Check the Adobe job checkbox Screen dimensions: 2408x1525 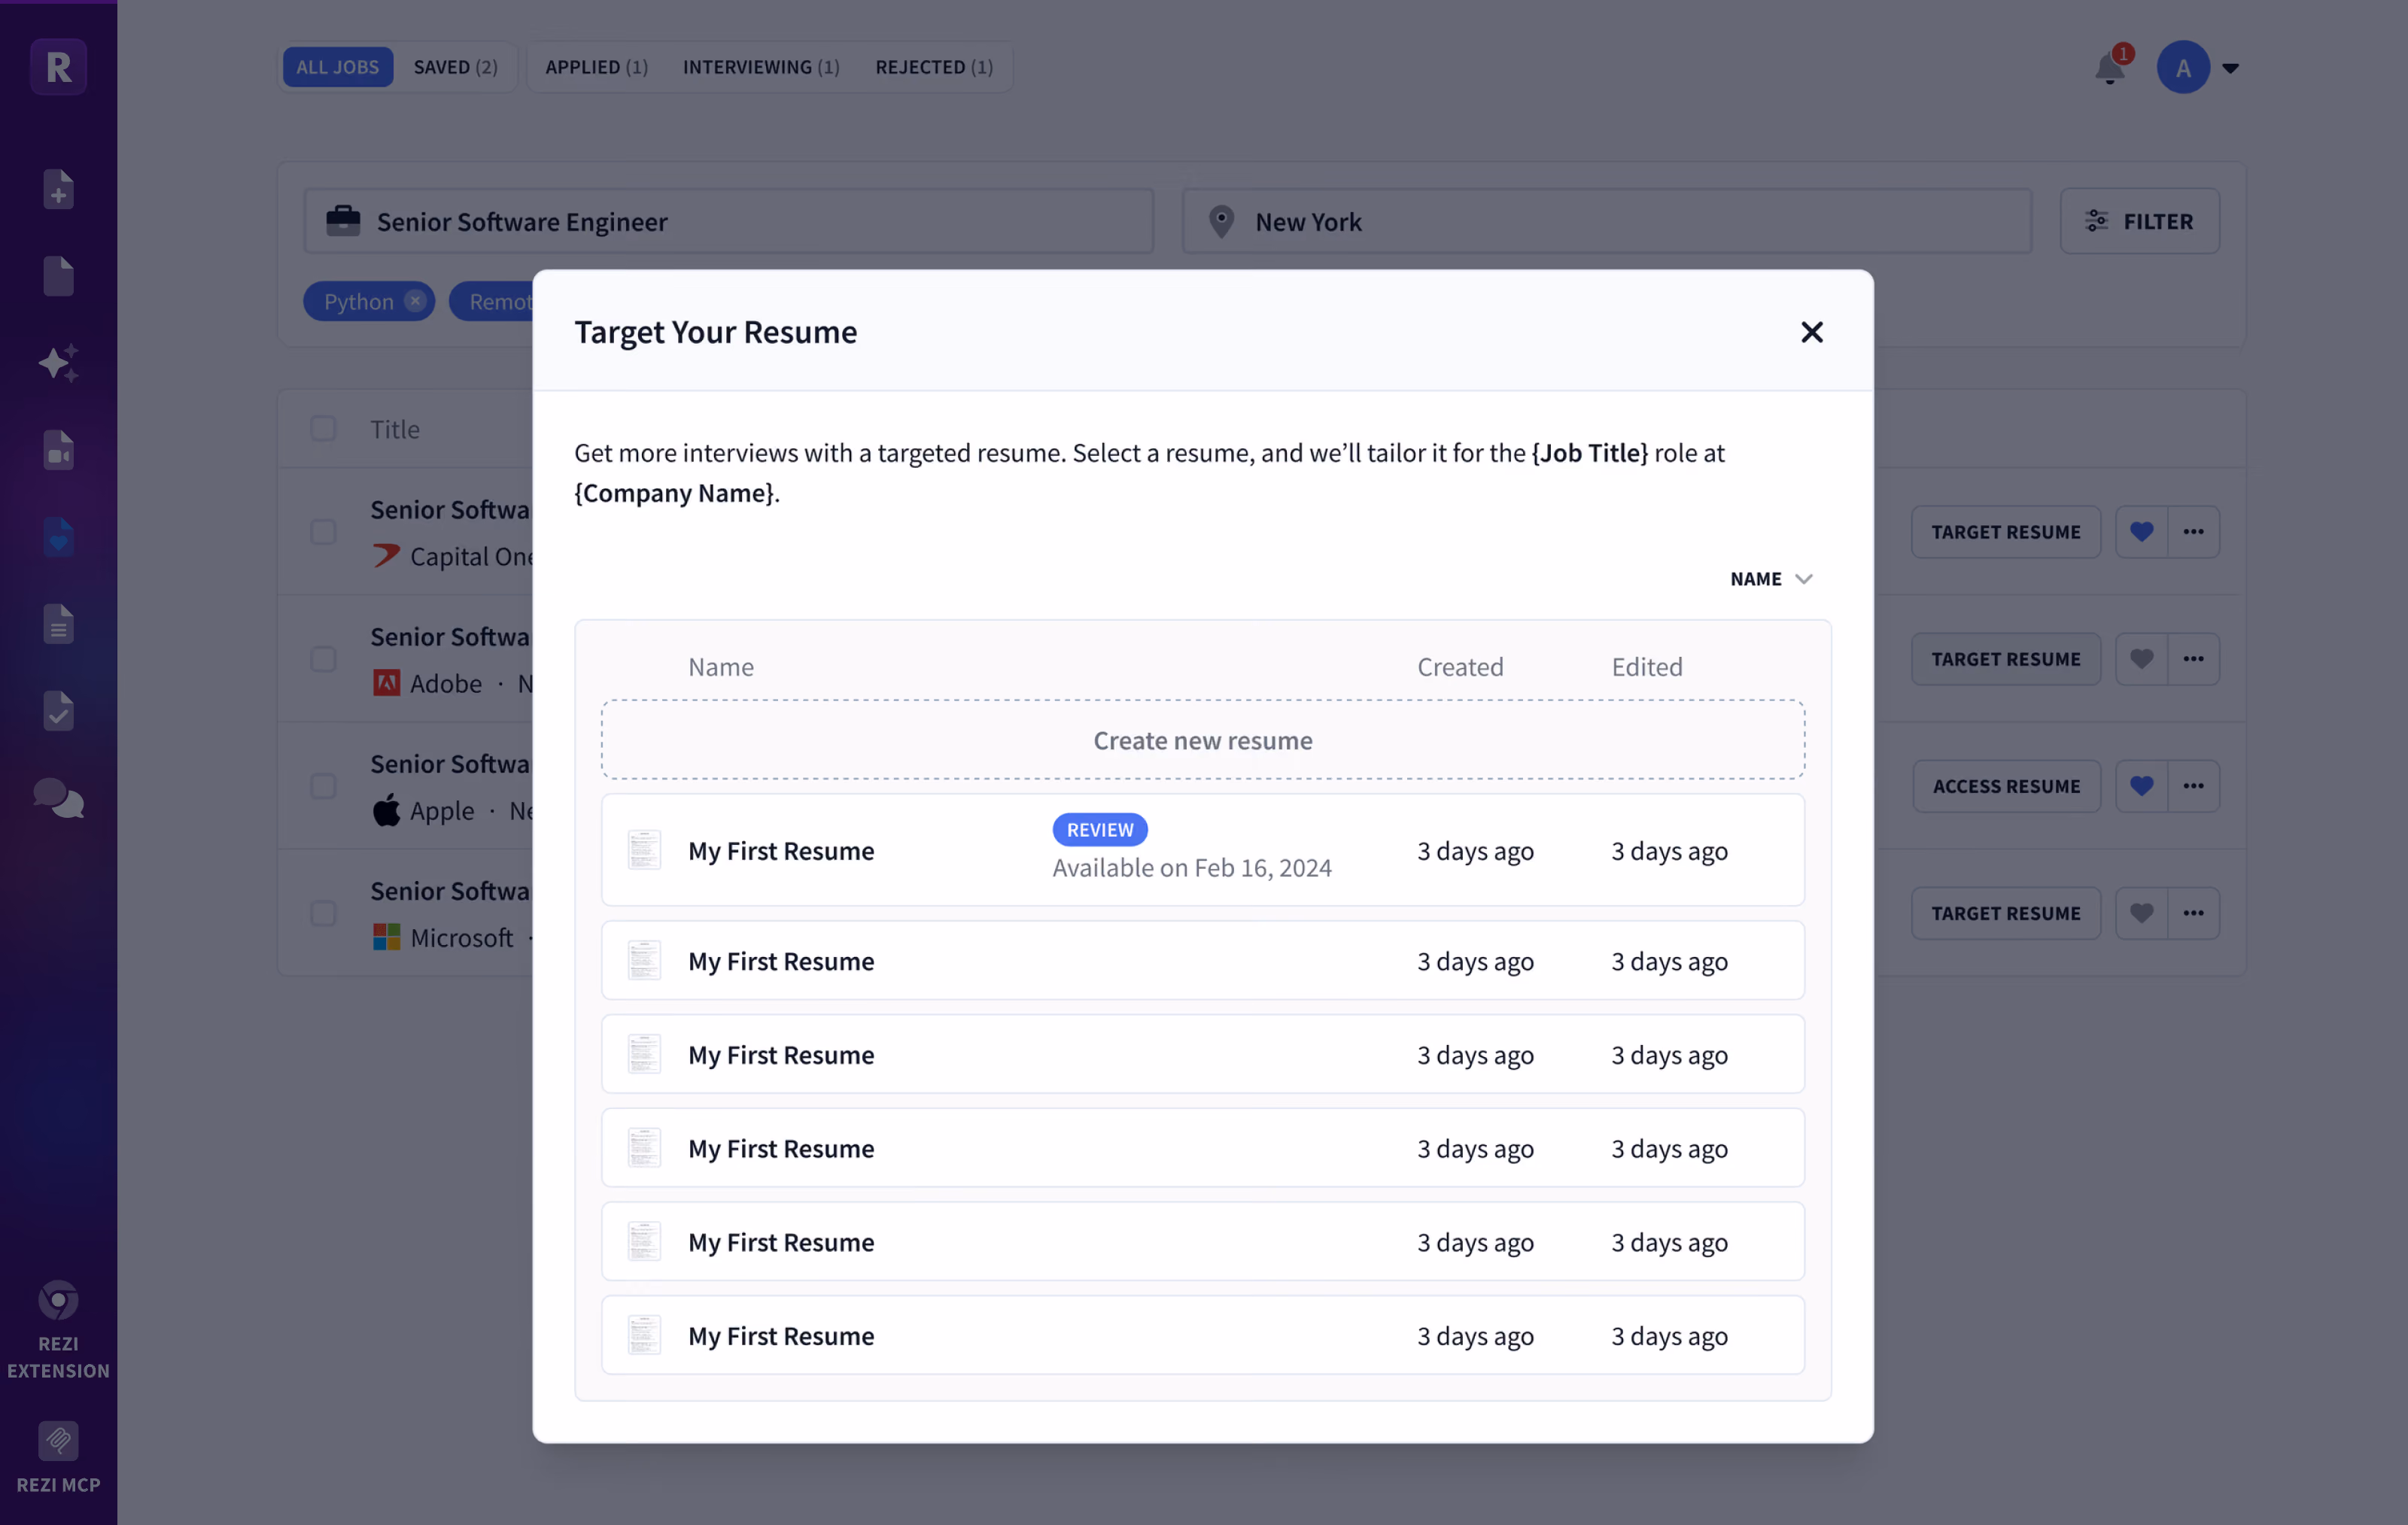[323, 659]
